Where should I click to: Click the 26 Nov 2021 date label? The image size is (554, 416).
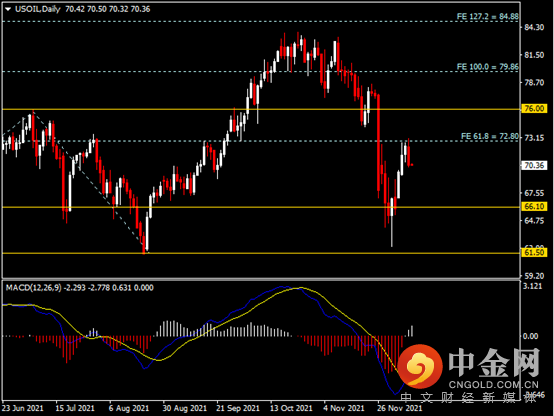400,408
